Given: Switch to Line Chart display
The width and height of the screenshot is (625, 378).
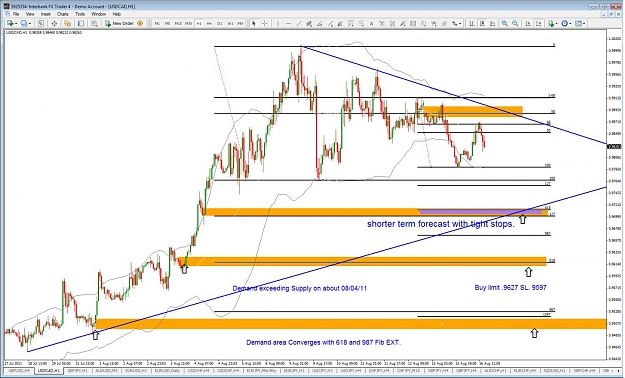Looking at the screenshot, I should pos(493,24).
